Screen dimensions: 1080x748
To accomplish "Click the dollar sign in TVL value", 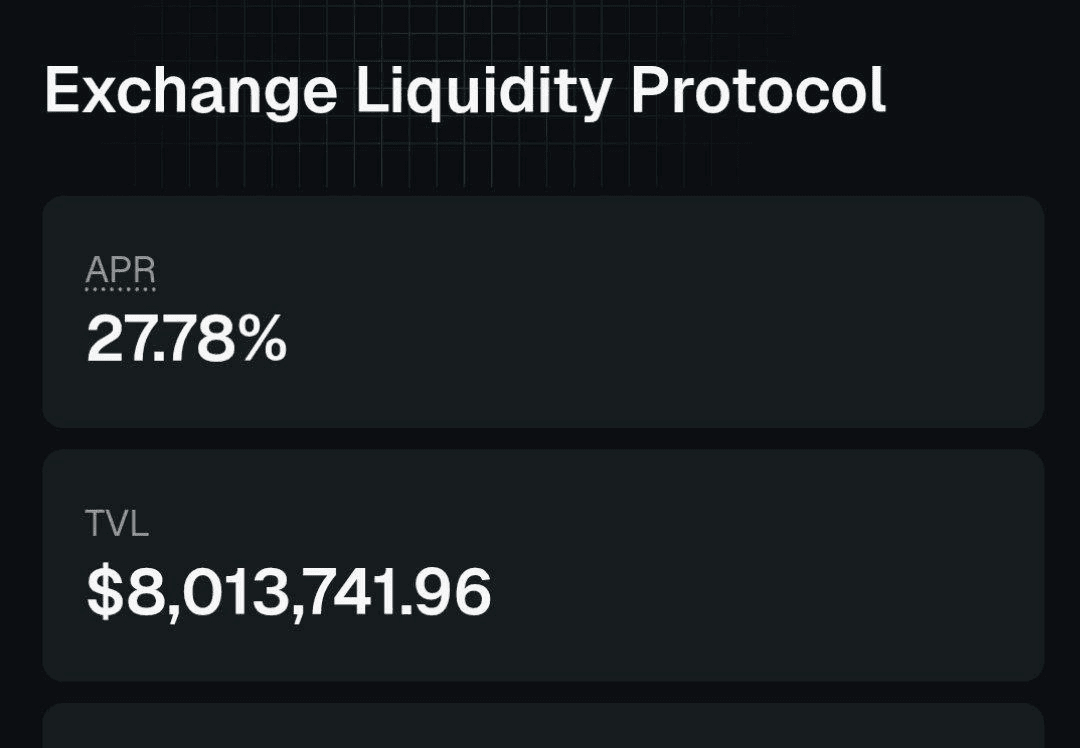I will 105,592.
